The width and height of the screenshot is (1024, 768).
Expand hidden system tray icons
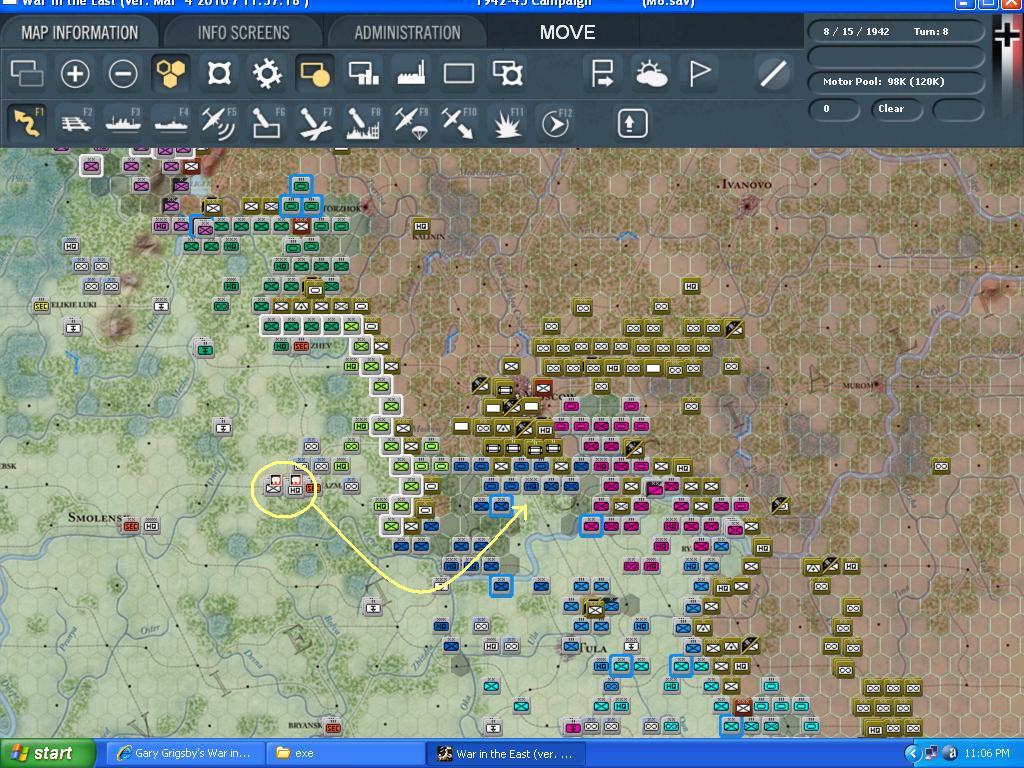[x=911, y=753]
